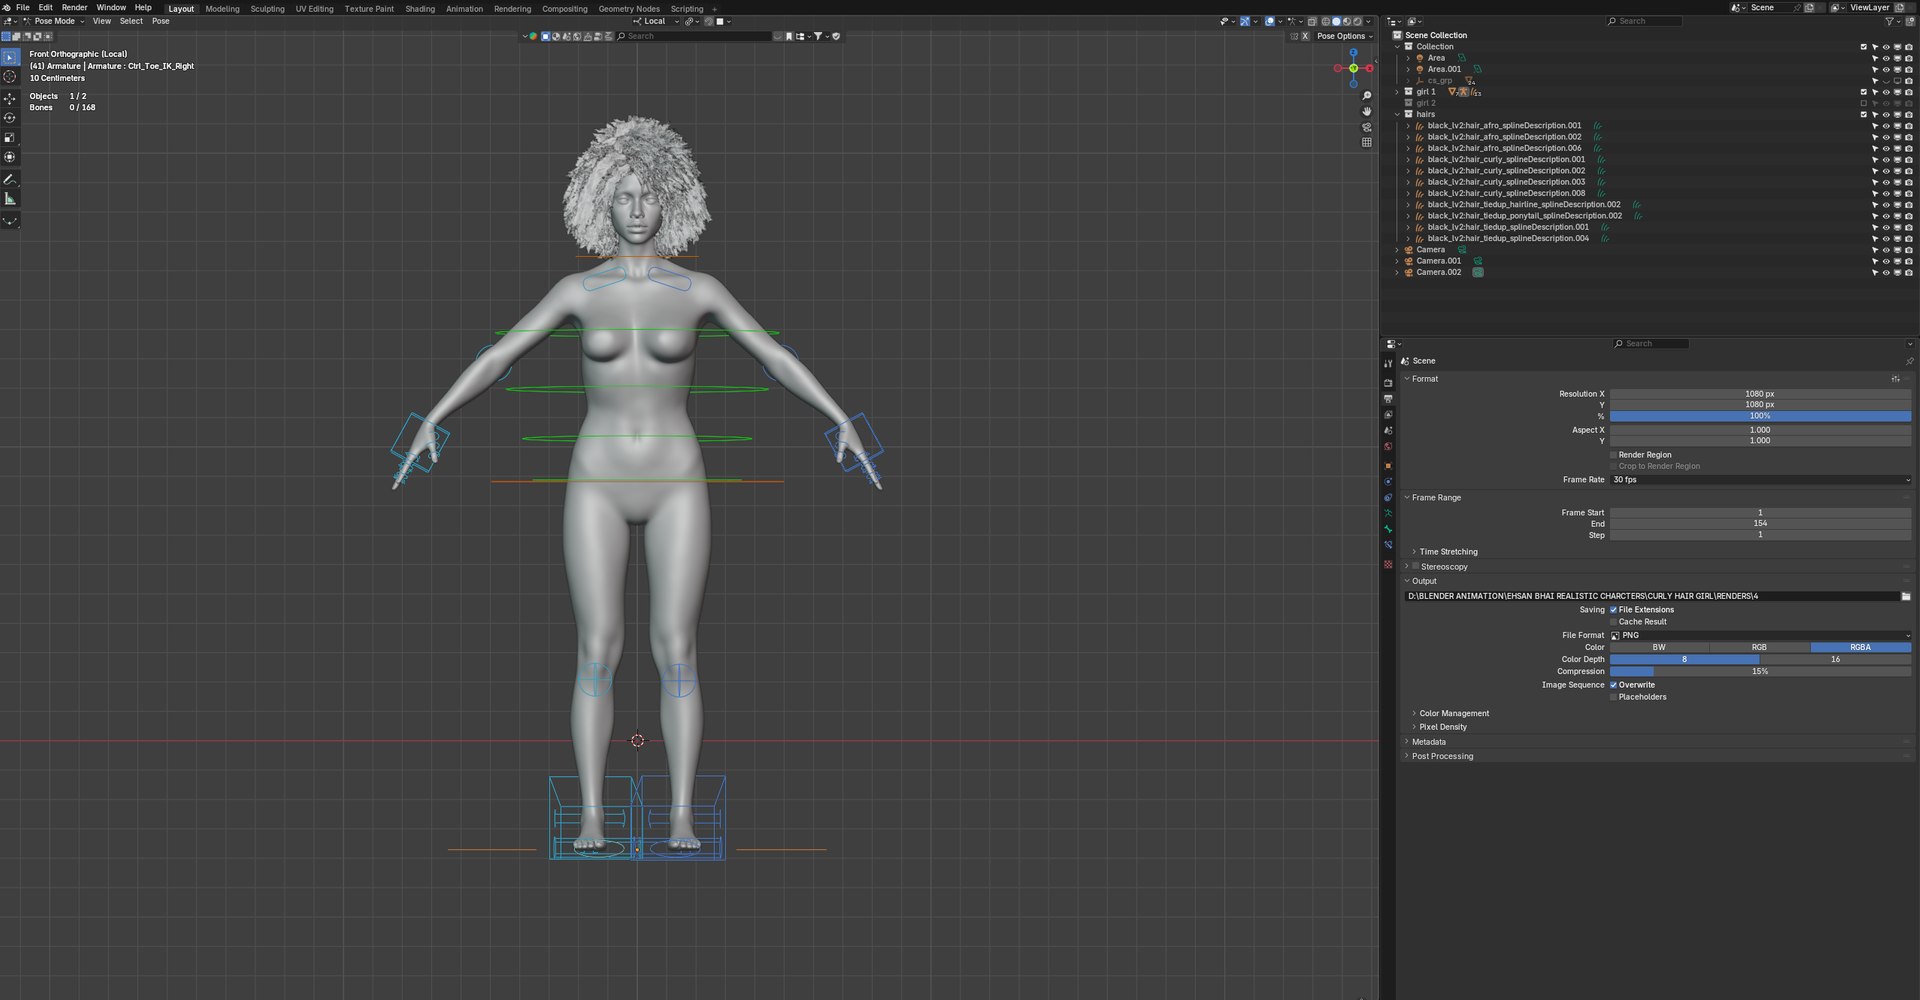
Task: Open the Frame Rate 30 fps dropdown
Action: point(1760,480)
